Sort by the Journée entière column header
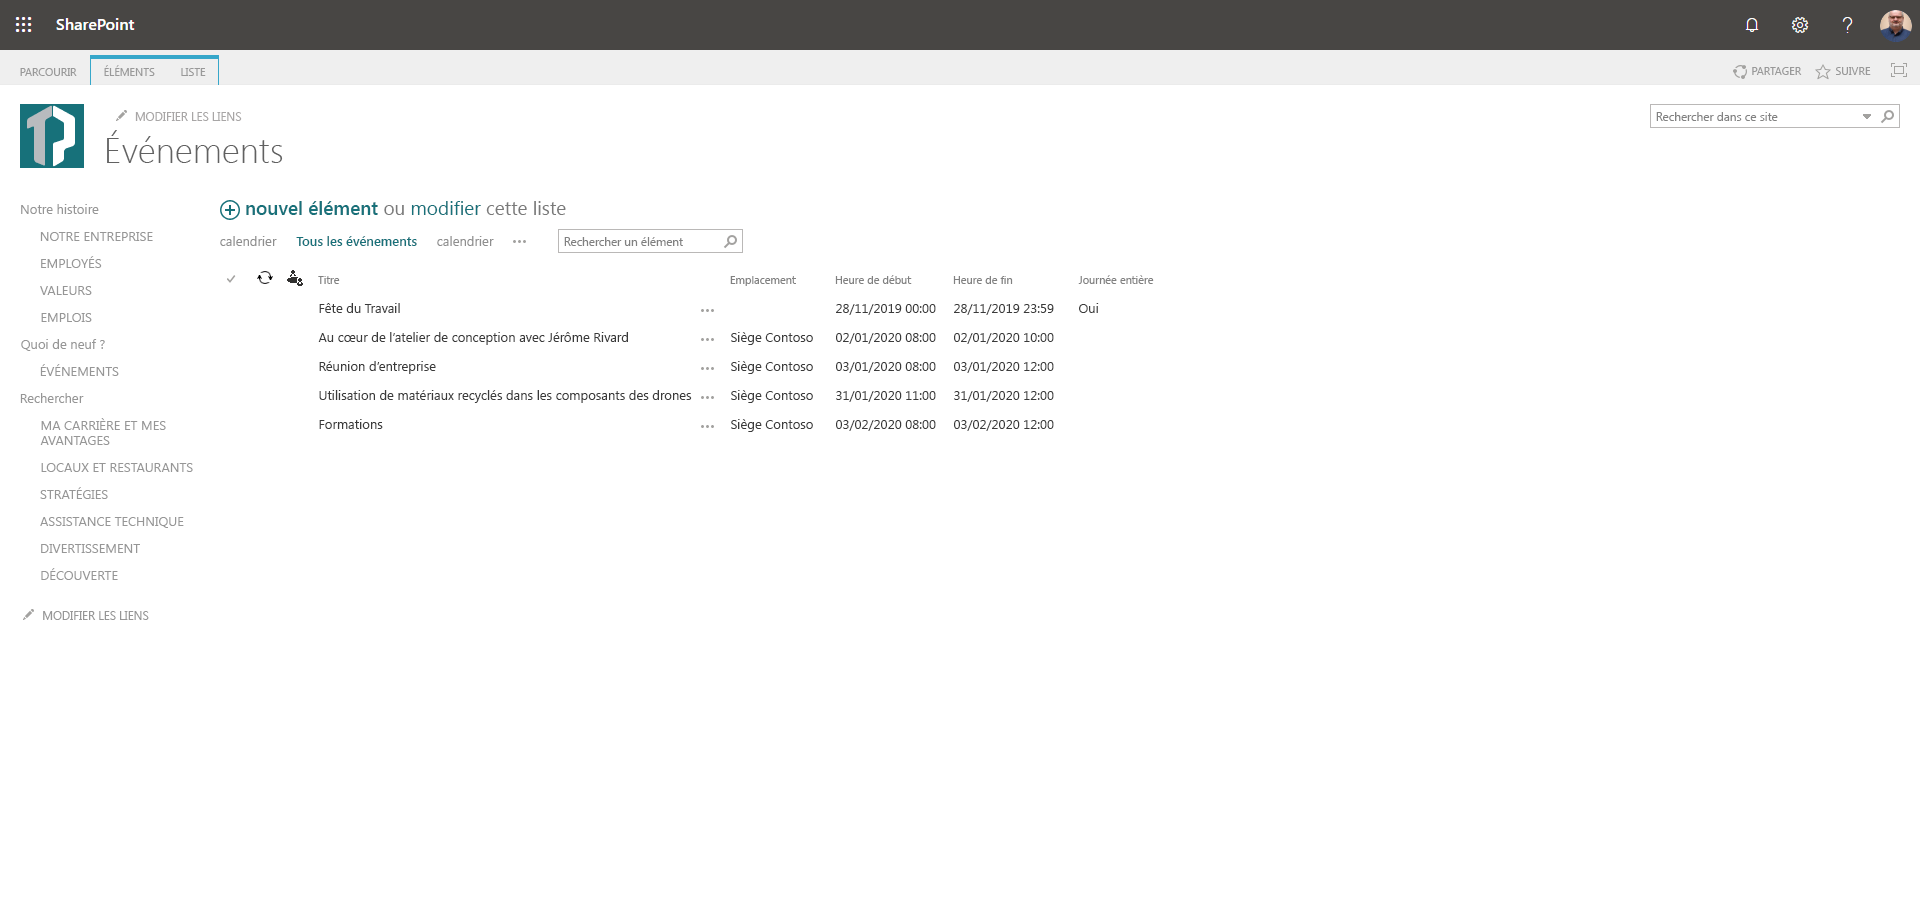 pyautogui.click(x=1116, y=280)
